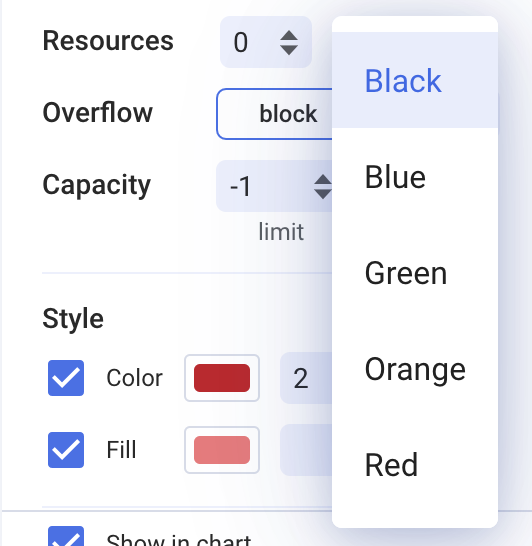532x546 pixels.
Task: Choose Orange in the dropdown list
Action: (x=415, y=369)
